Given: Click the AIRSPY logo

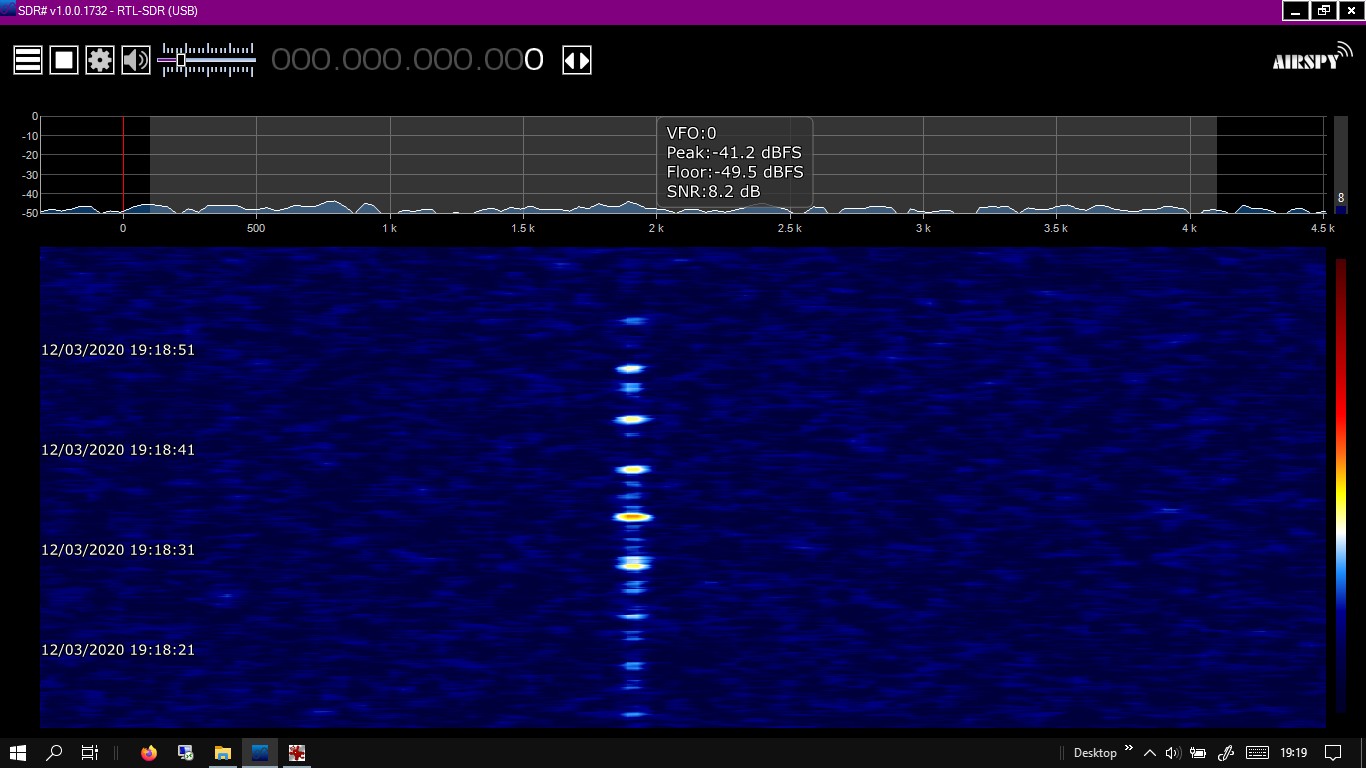Looking at the screenshot, I should click(1312, 57).
